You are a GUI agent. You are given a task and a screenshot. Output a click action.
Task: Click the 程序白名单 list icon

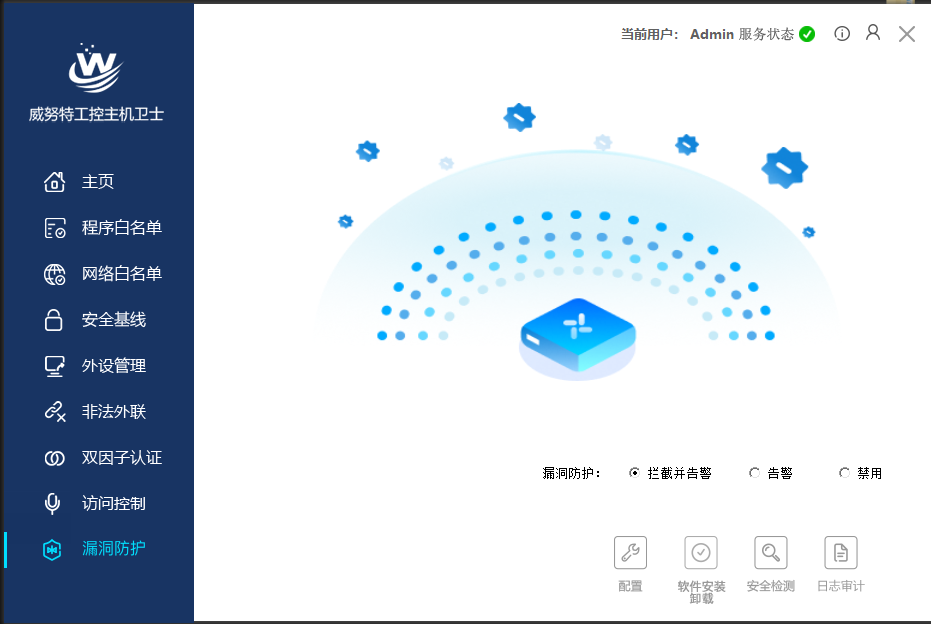(55, 228)
